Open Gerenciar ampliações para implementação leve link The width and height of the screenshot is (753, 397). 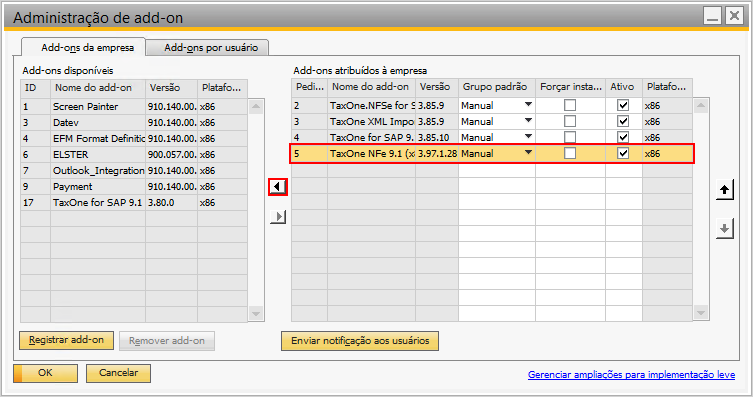pos(631,374)
